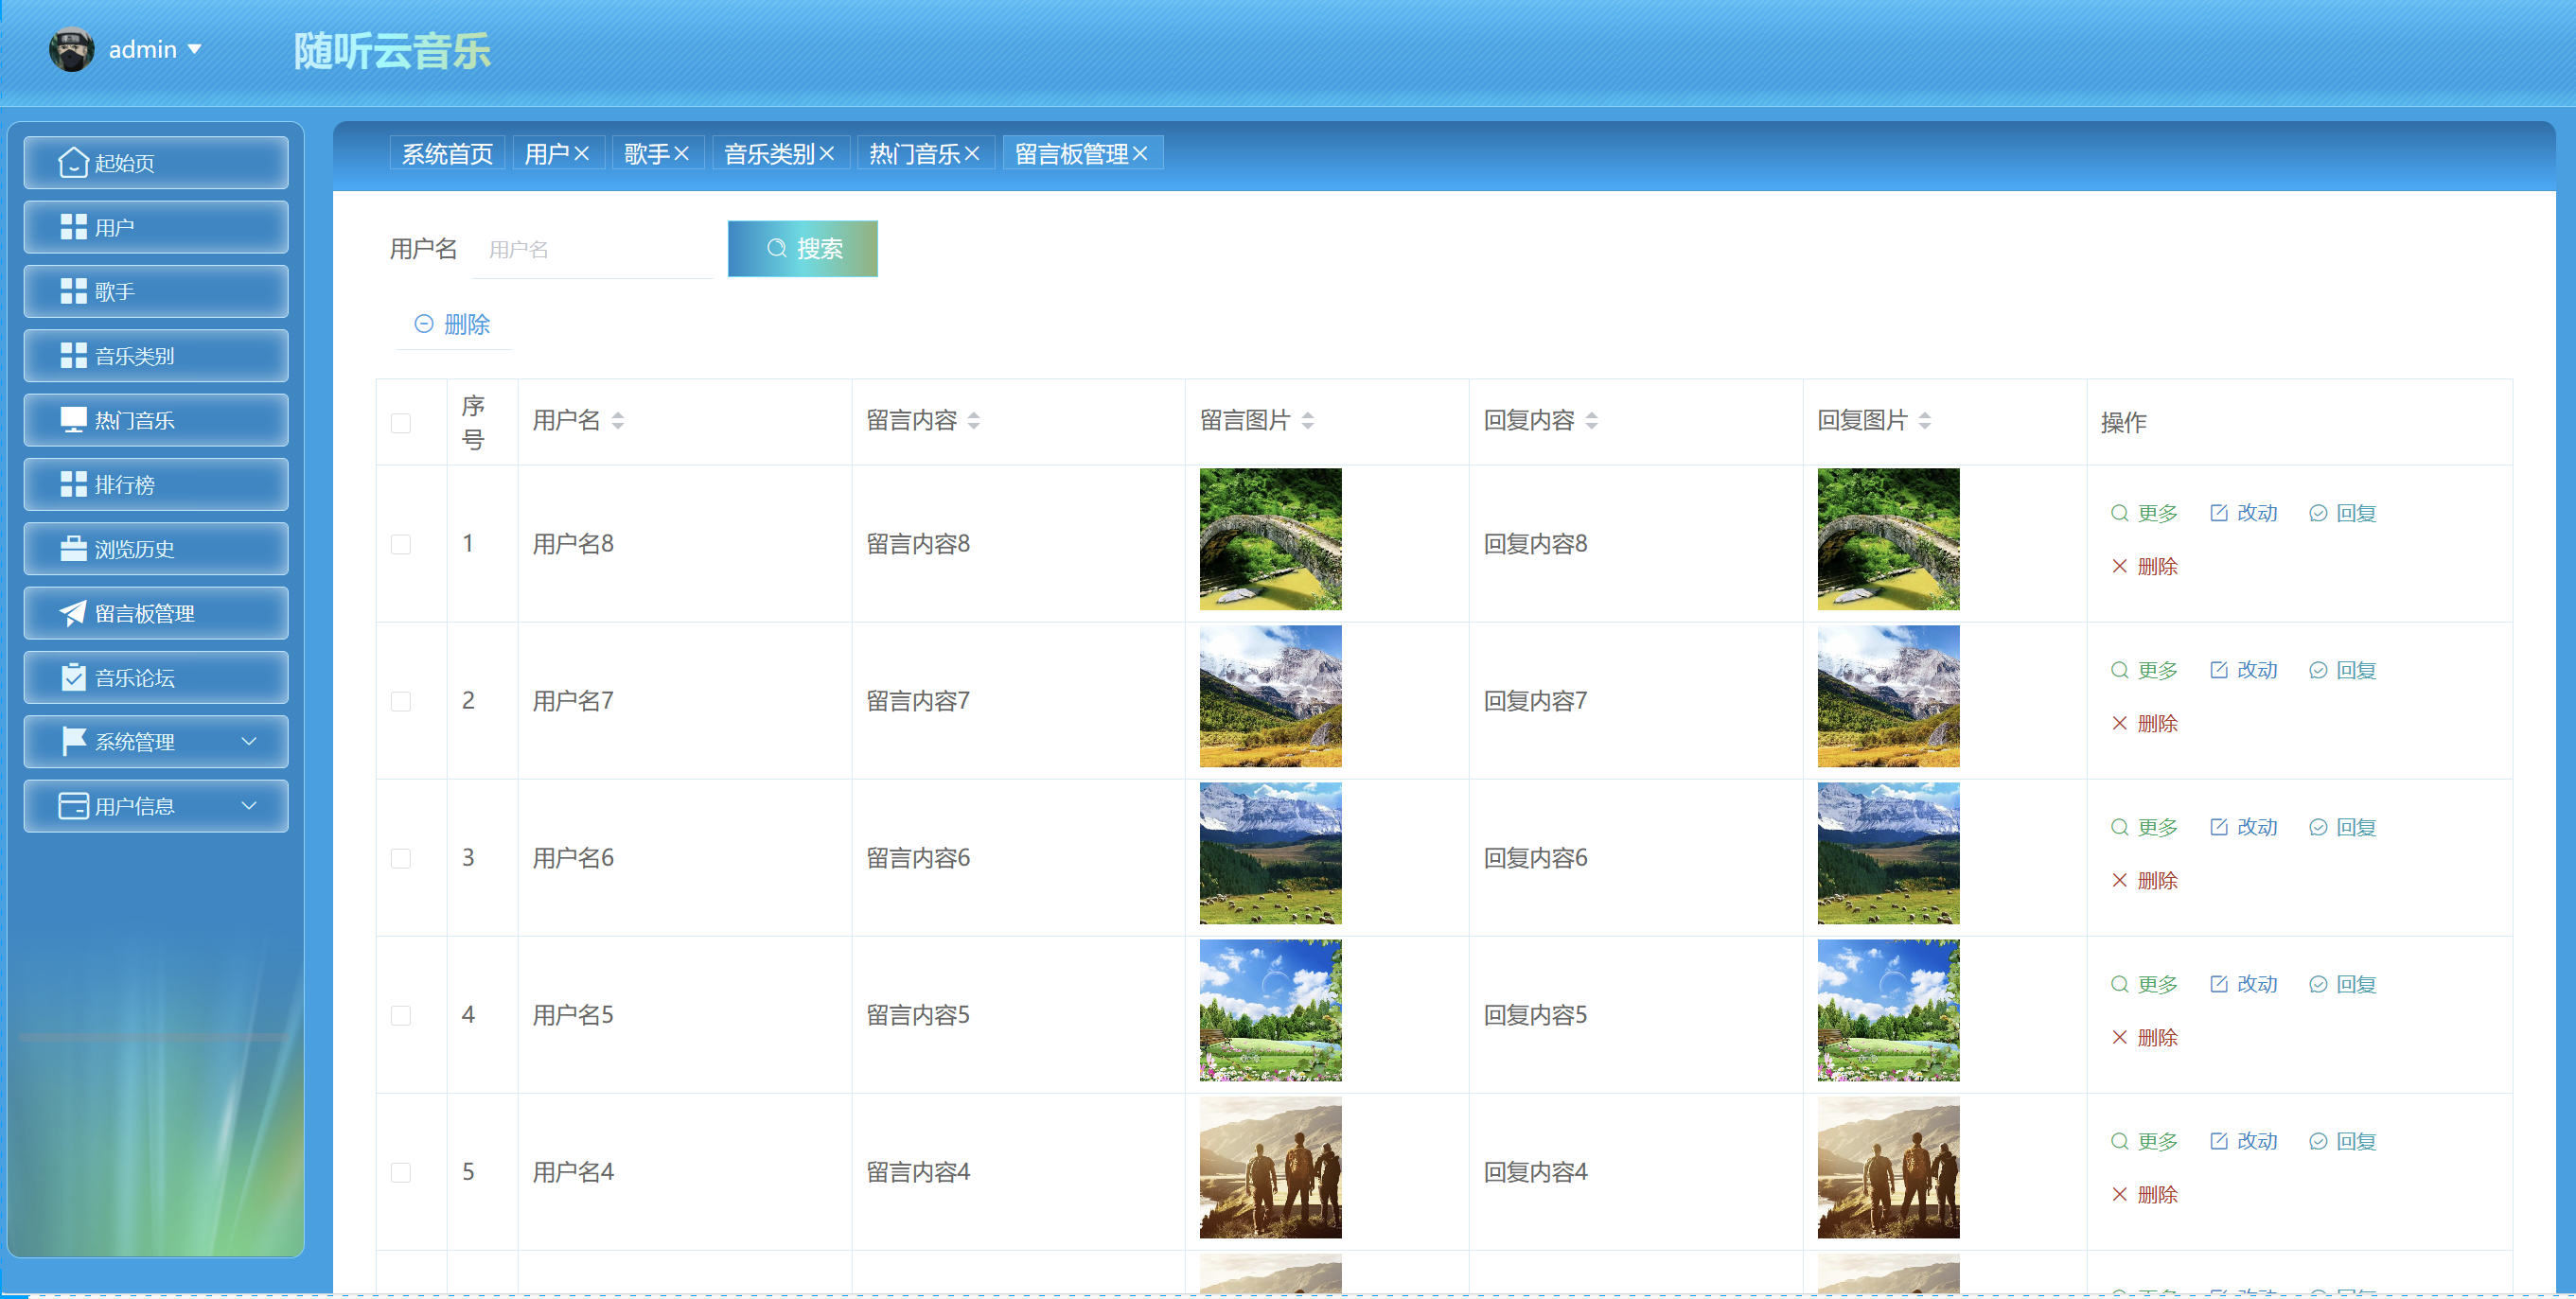Click the 留言图片 thumbnail in row 1

1270,540
